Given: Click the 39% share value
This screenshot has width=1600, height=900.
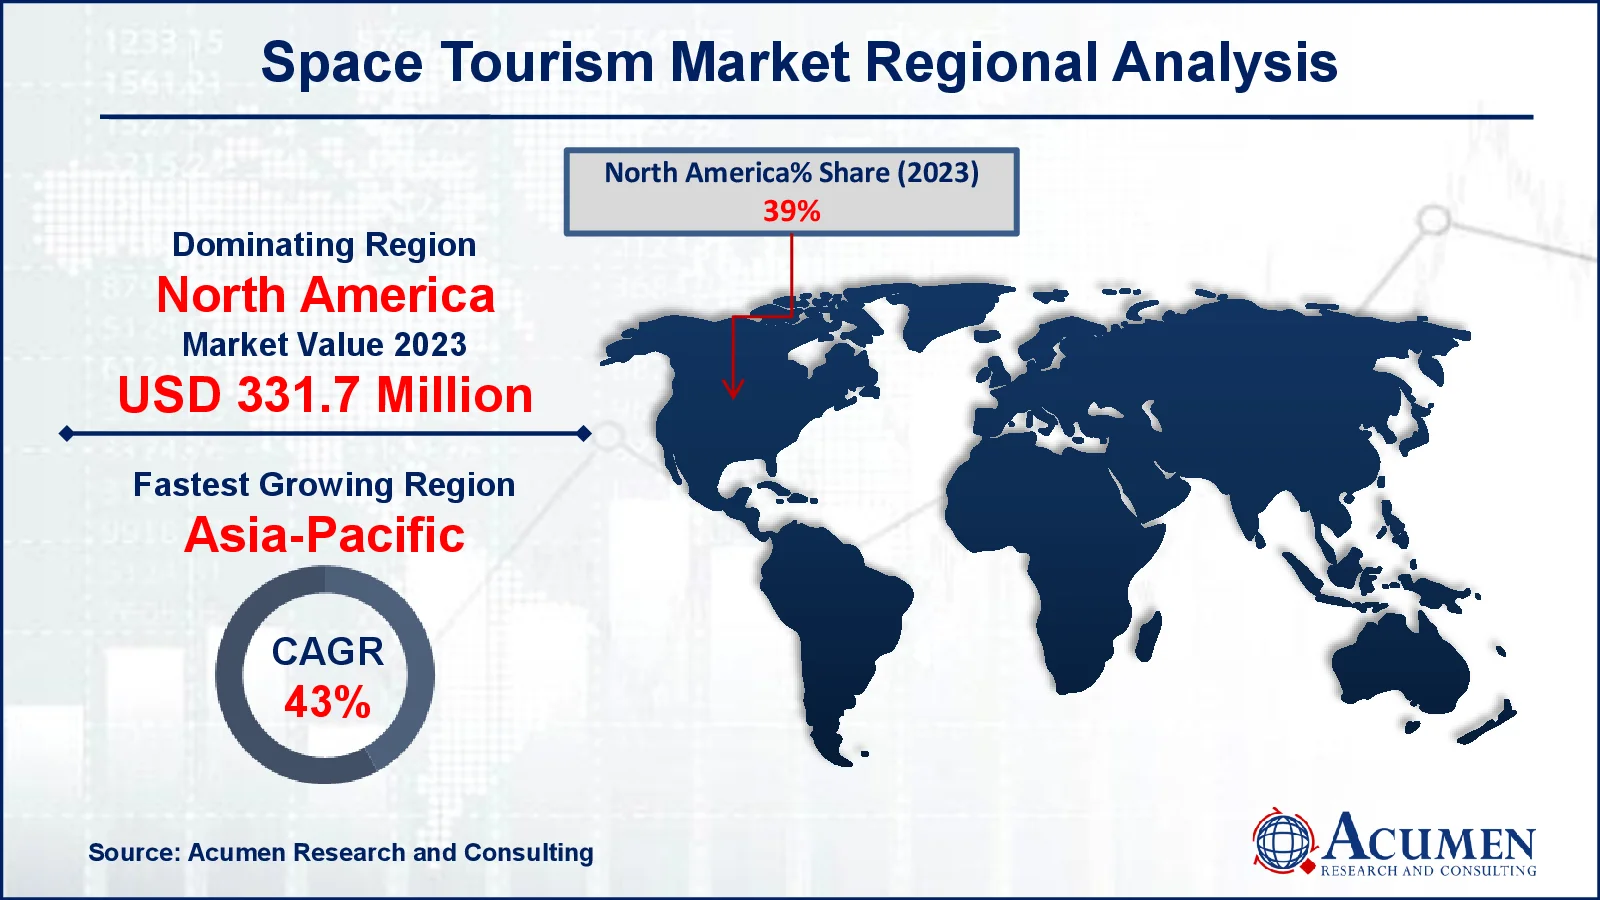Looking at the screenshot, I should coord(791,211).
